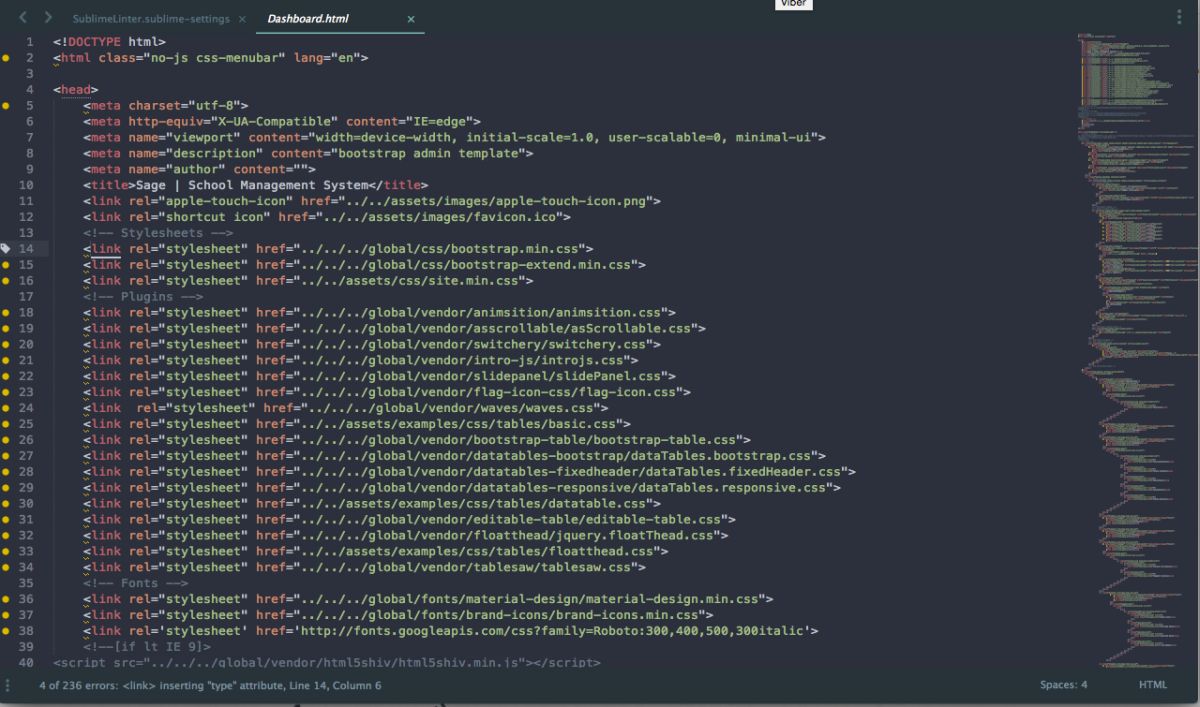This screenshot has width=1200, height=707.
Task: Click the yellow lint dot on line 22
Action: (5, 376)
